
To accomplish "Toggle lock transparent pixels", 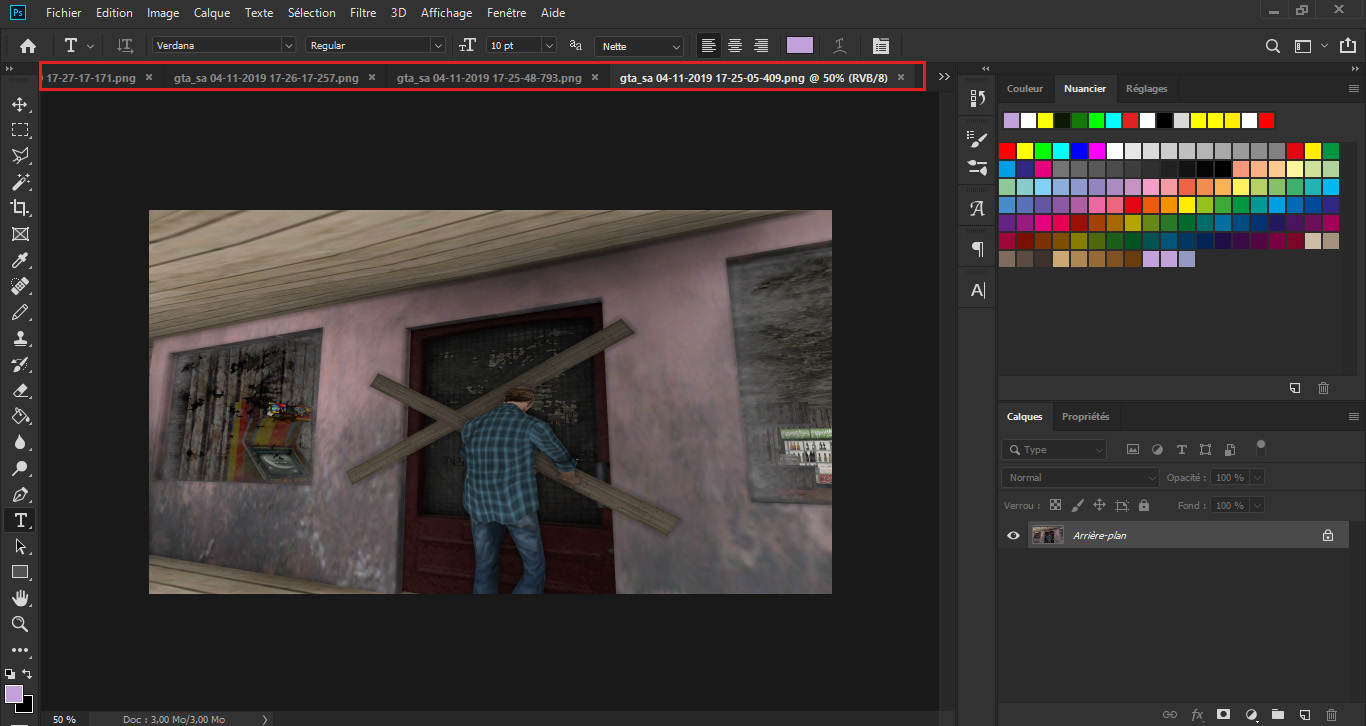I will (x=1055, y=506).
